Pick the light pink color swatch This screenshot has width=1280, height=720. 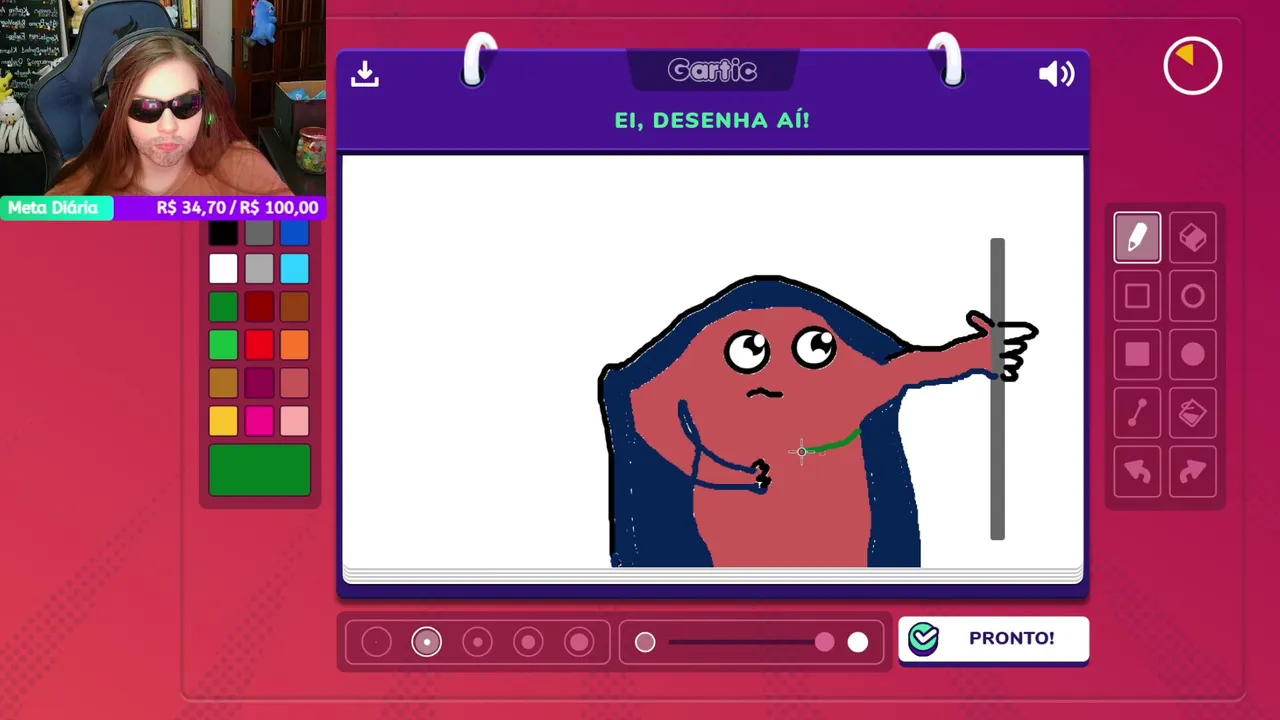295,421
